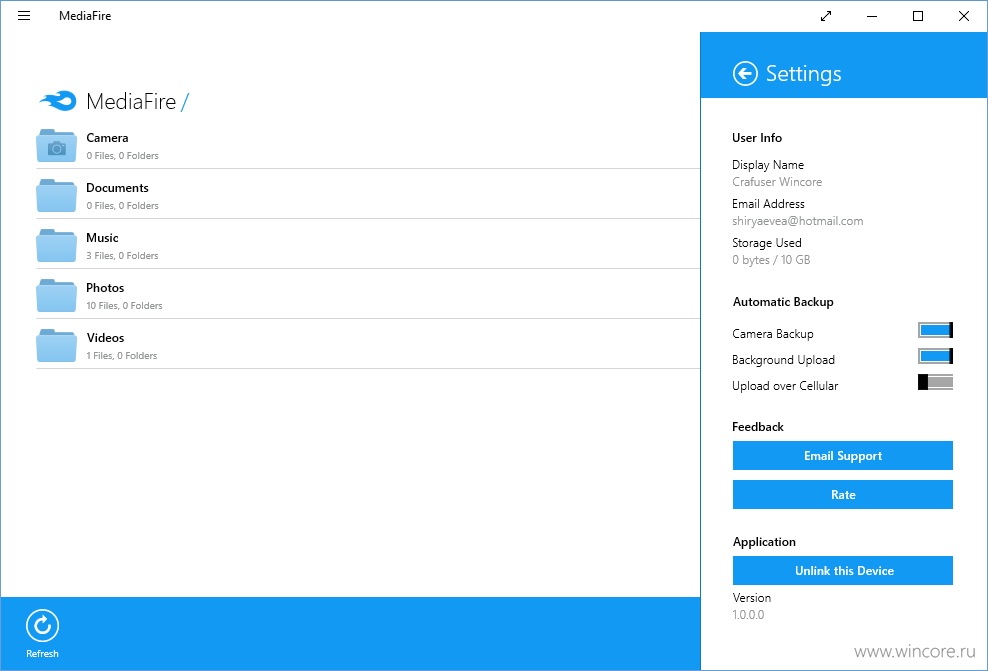Click '1 Files, 0 Folders' under Videos

(x=122, y=355)
